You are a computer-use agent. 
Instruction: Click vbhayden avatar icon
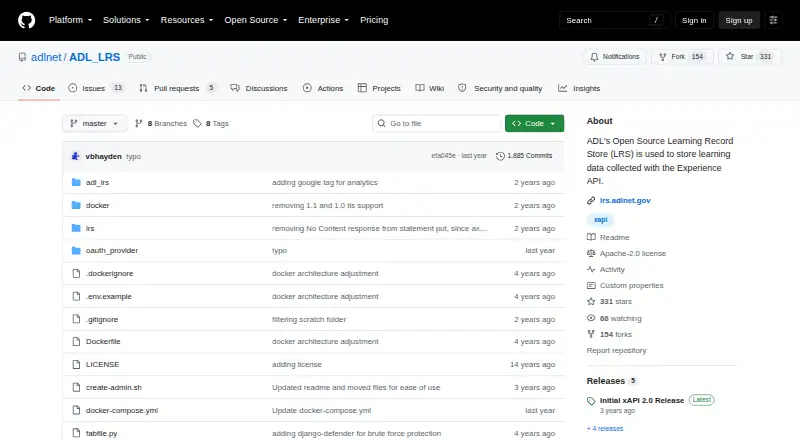coord(76,156)
